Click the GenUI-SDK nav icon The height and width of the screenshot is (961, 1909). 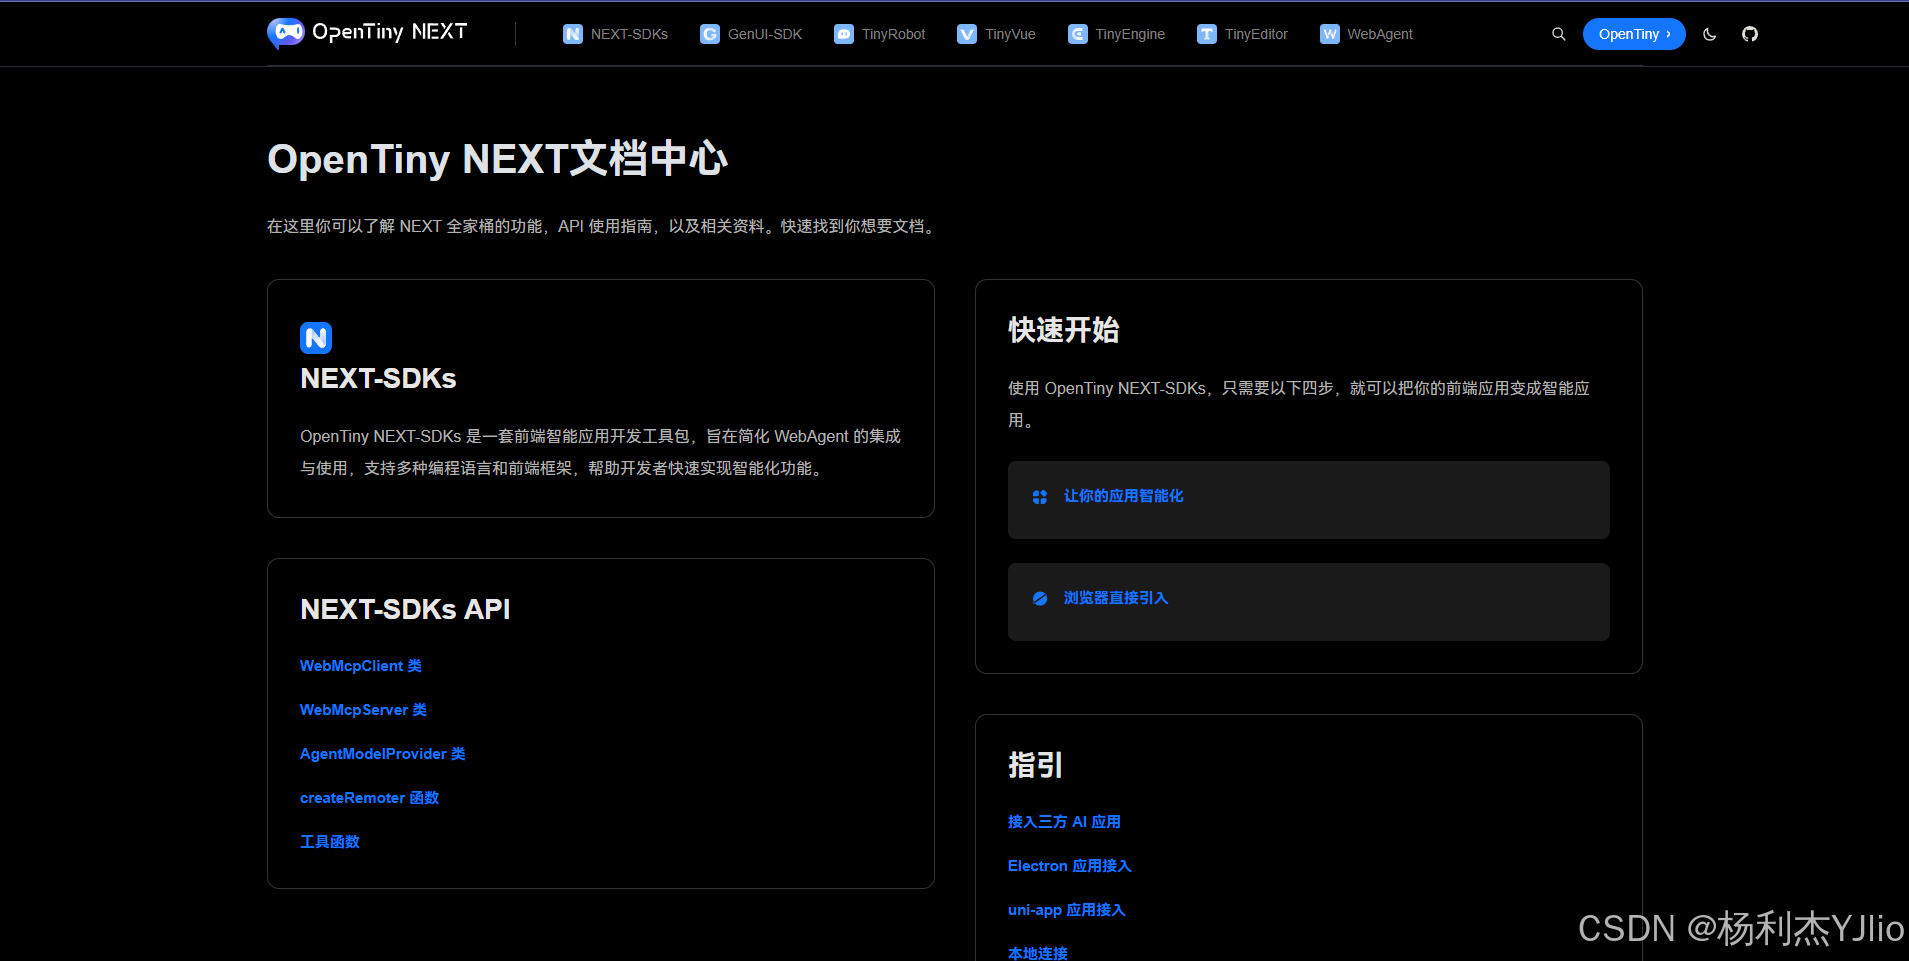point(710,34)
